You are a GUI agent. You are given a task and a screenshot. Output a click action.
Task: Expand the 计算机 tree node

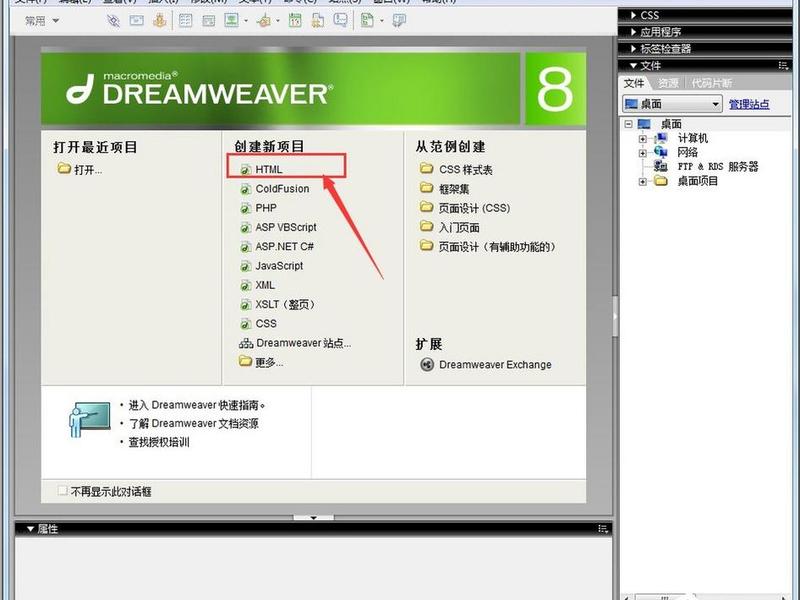click(x=643, y=138)
